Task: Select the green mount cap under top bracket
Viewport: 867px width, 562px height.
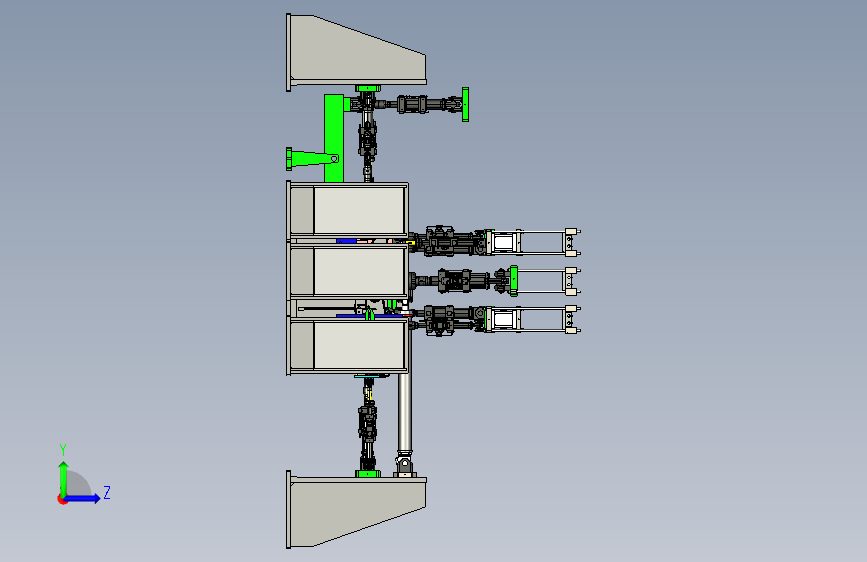Action: click(368, 88)
